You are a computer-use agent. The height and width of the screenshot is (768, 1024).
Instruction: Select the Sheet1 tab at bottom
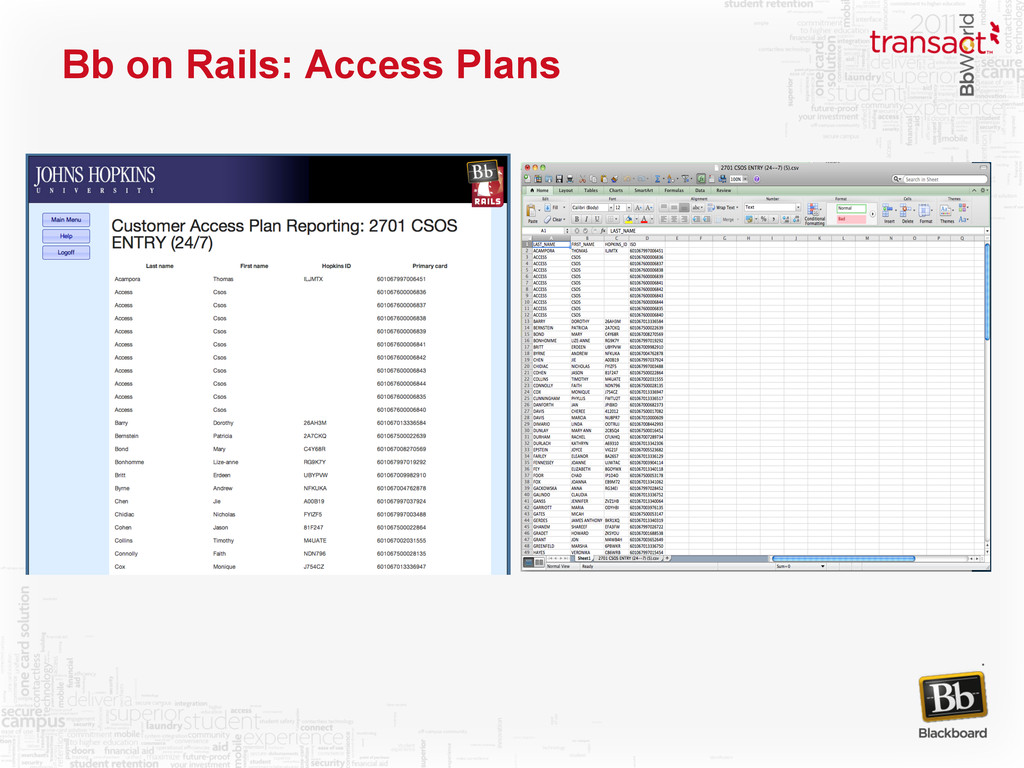[583, 558]
